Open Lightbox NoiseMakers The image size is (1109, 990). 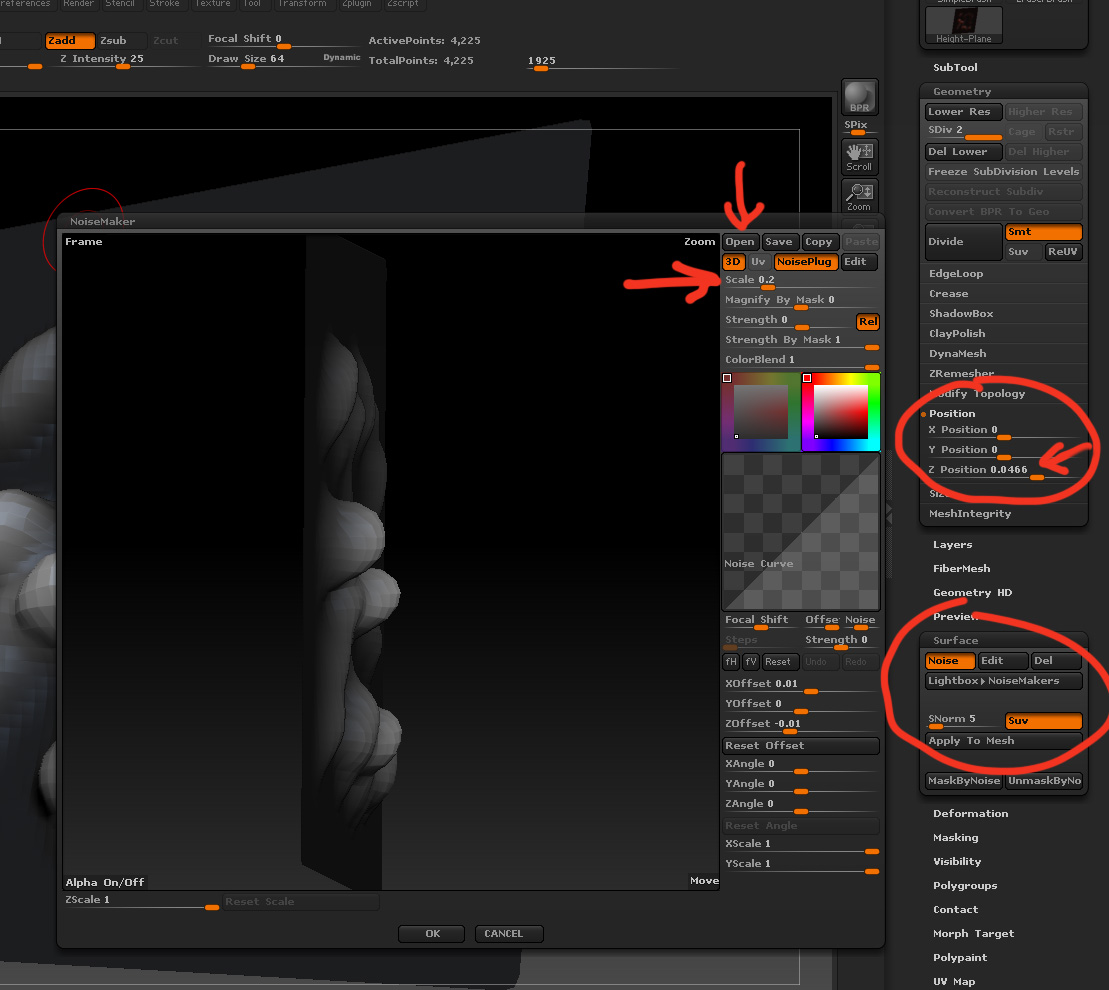click(1003, 681)
